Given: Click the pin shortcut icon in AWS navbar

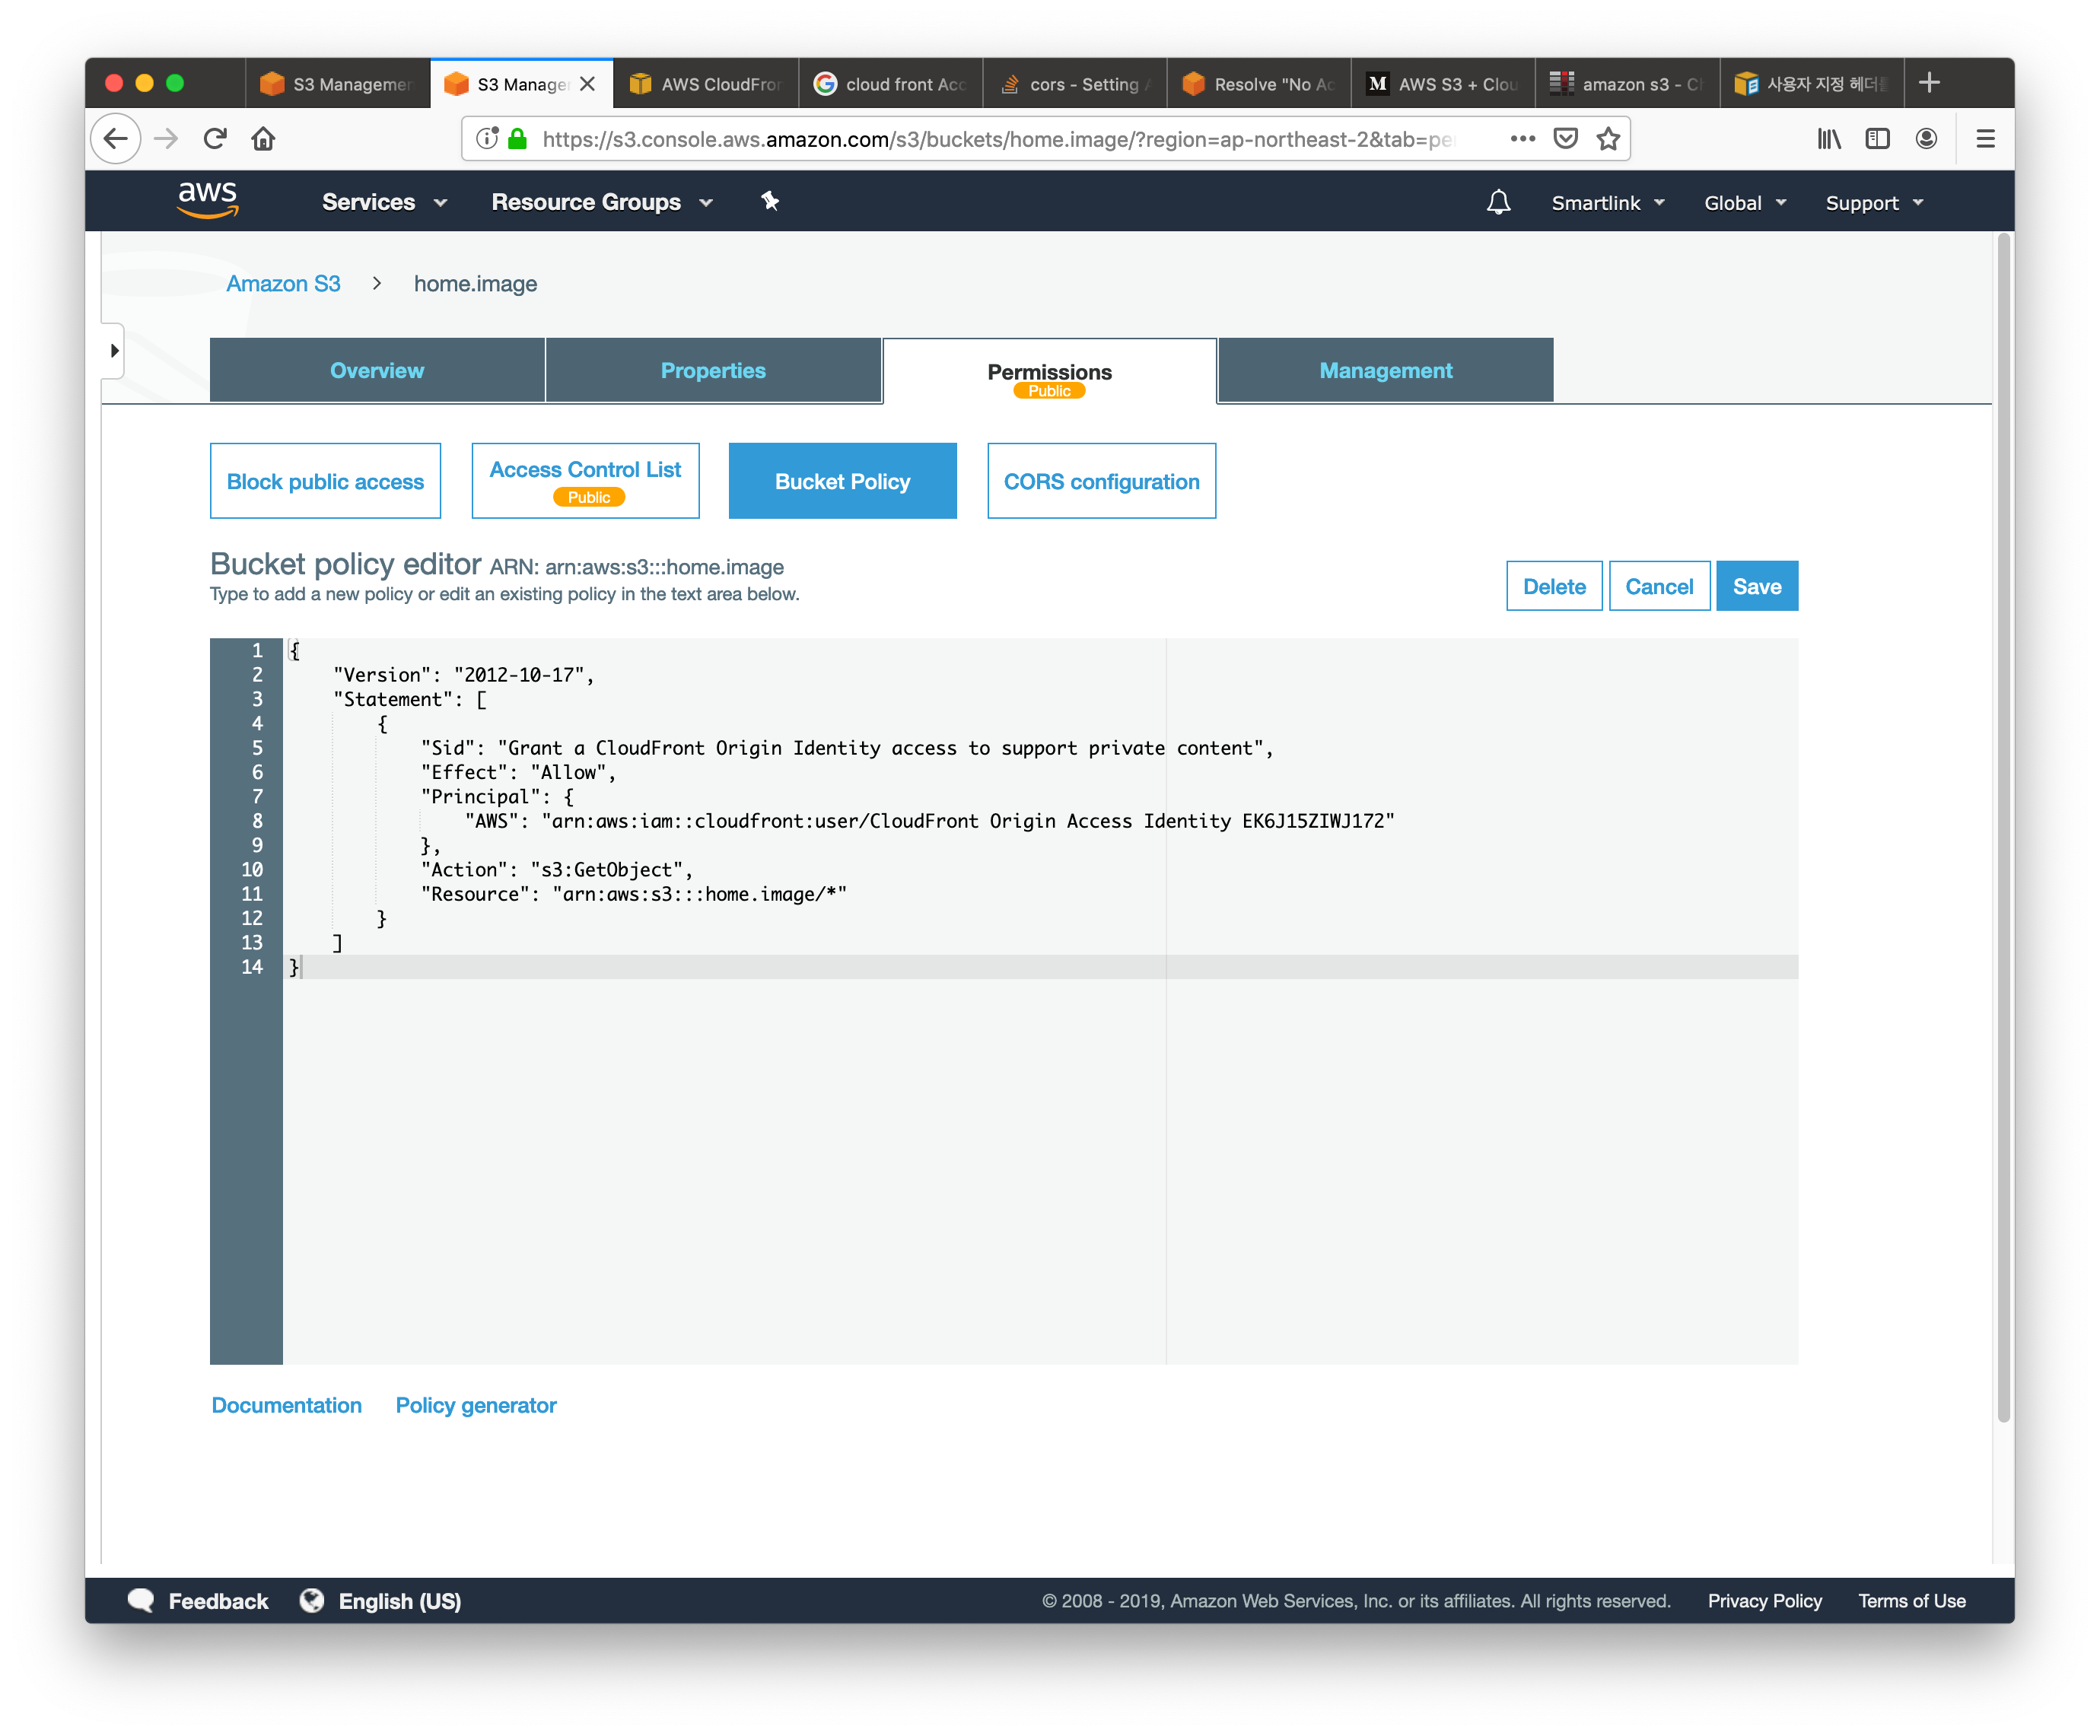Looking at the screenshot, I should point(770,201).
